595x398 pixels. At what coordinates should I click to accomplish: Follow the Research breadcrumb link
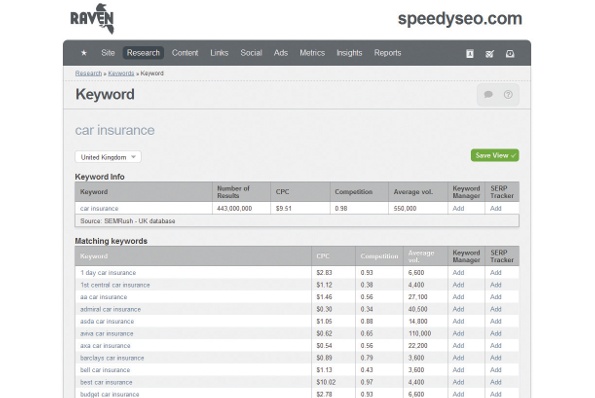tap(88, 73)
